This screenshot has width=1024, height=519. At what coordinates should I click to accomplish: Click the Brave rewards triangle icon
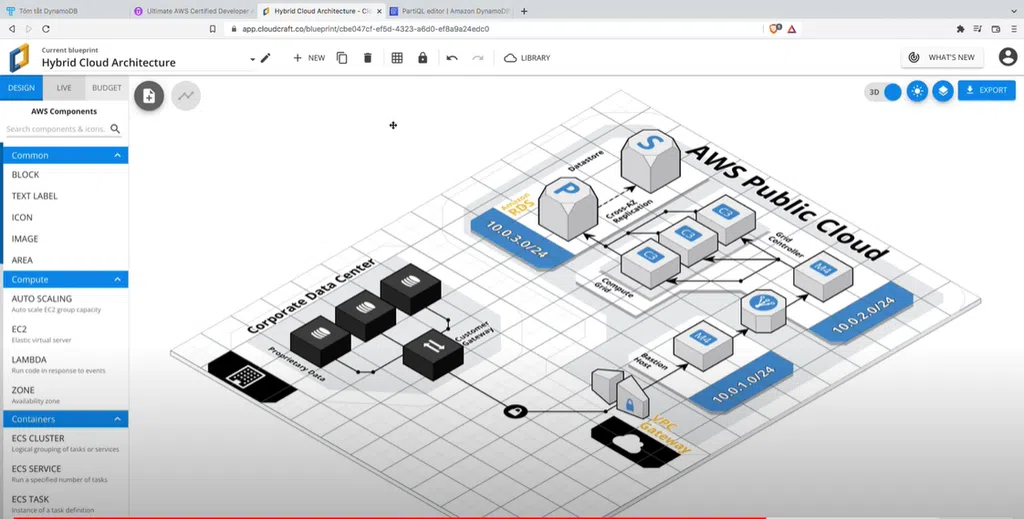click(792, 29)
